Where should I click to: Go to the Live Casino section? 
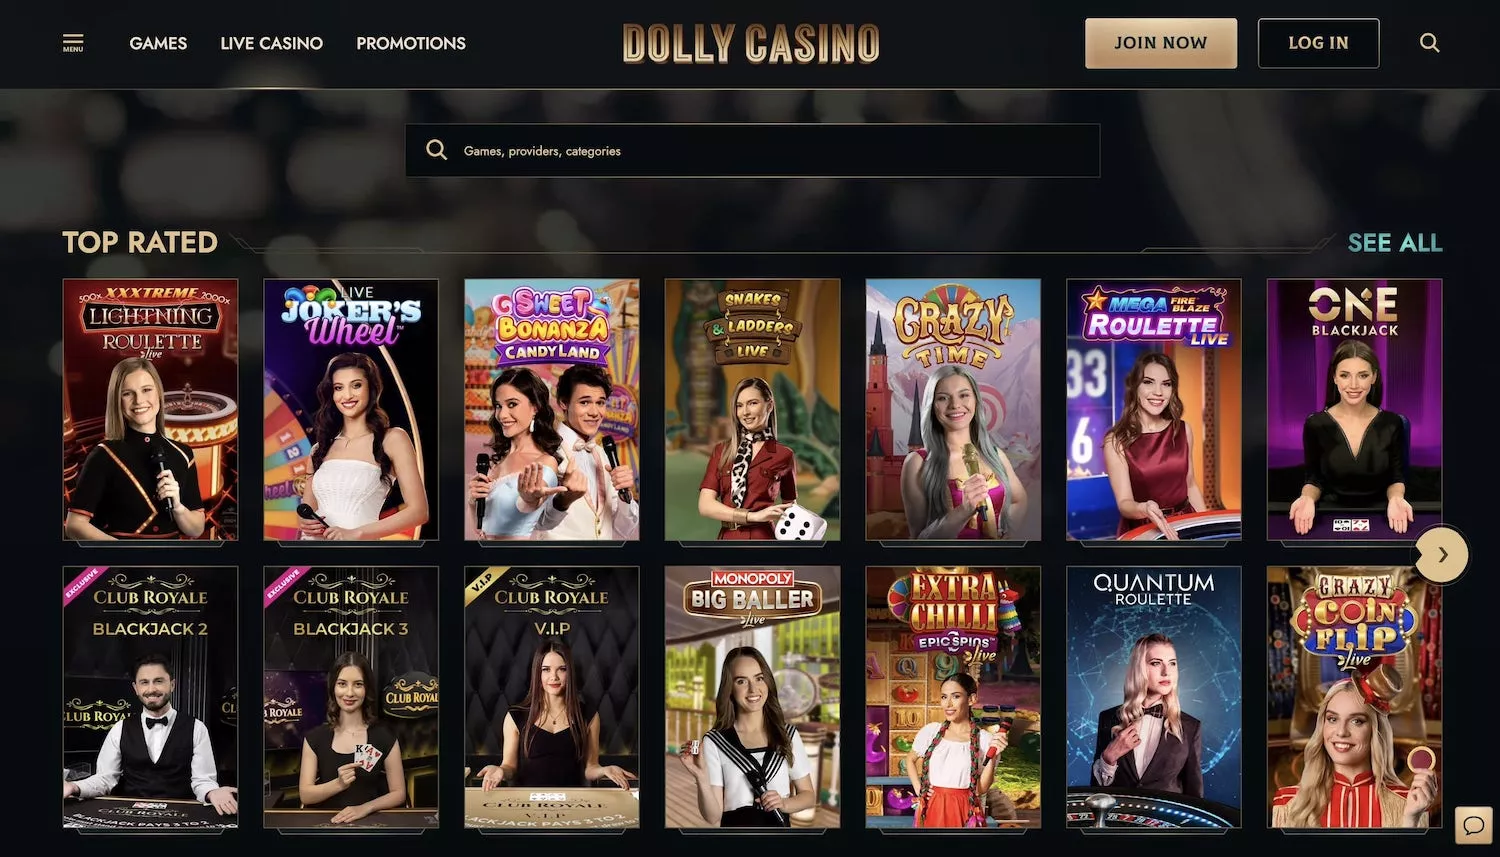[272, 43]
